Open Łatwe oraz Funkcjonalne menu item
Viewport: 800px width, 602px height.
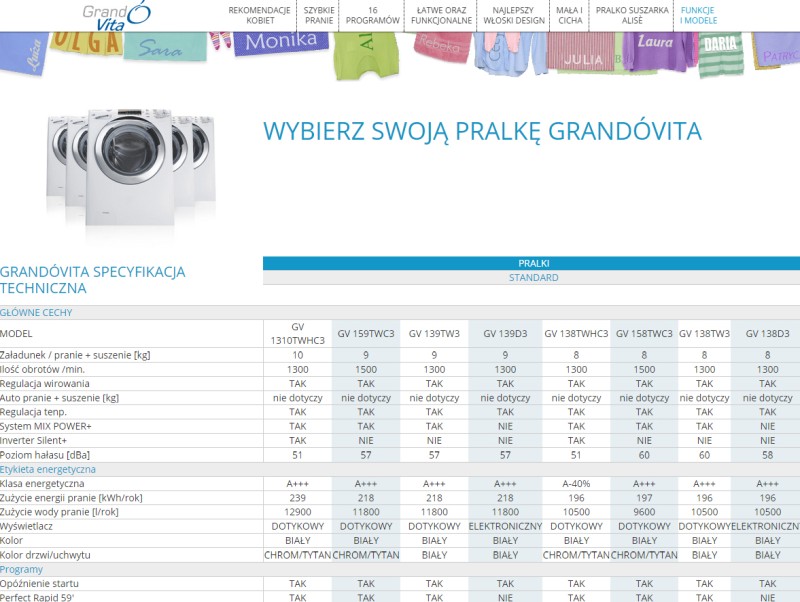pos(441,15)
